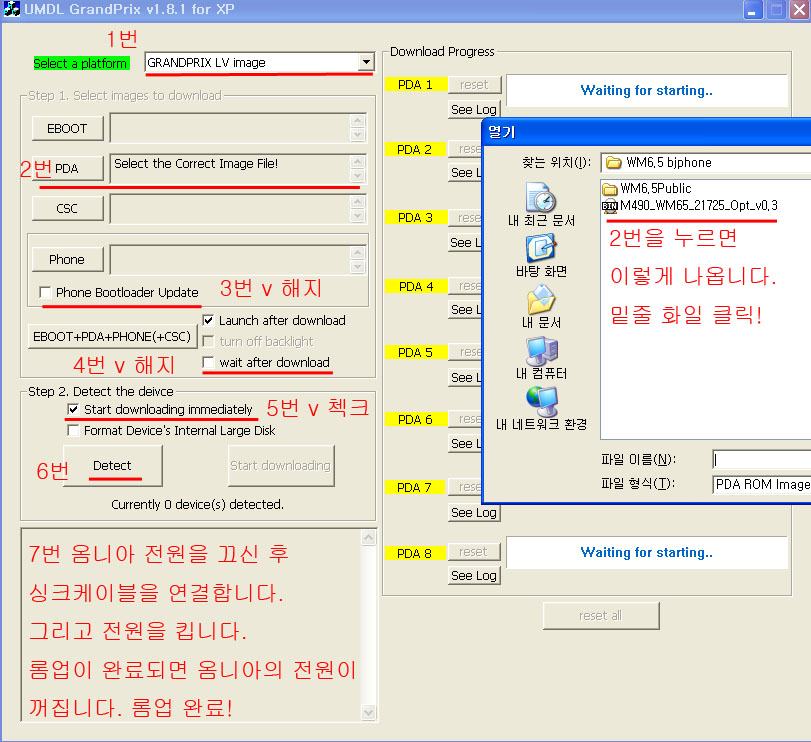Viewport: 811px width, 742px height.
Task: Click up arrow of EBOOT path field
Action: point(358,121)
